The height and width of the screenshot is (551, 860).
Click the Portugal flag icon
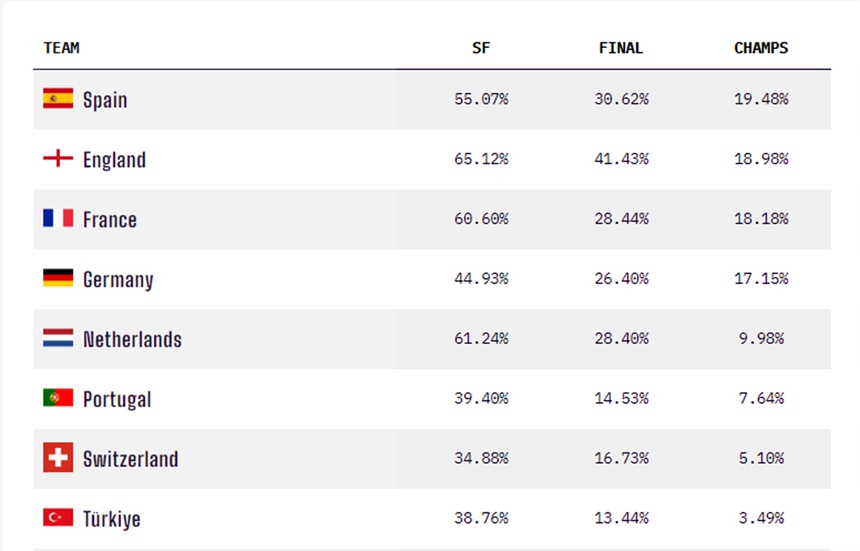coord(58,398)
